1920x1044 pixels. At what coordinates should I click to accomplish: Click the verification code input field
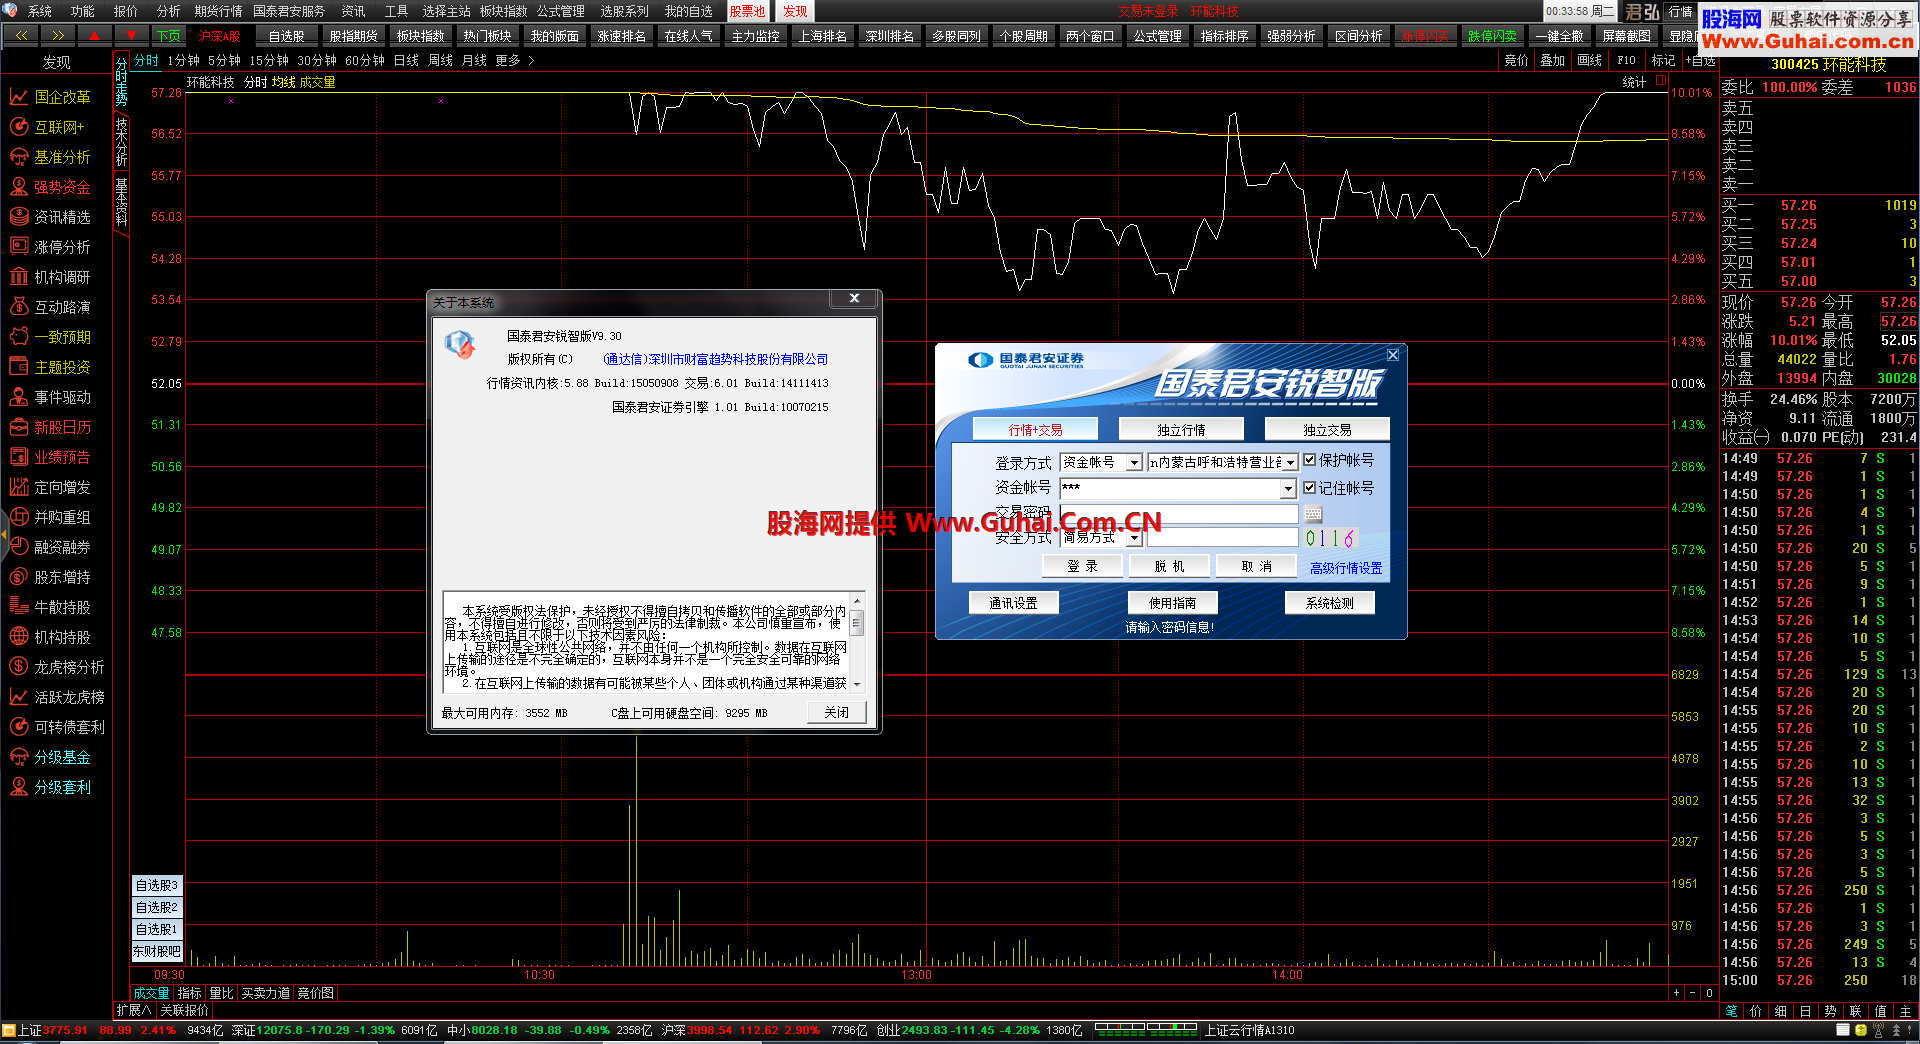tap(1222, 538)
